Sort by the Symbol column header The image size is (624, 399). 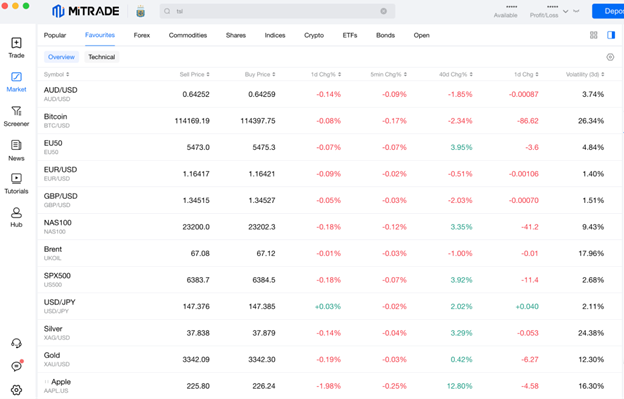[56, 74]
